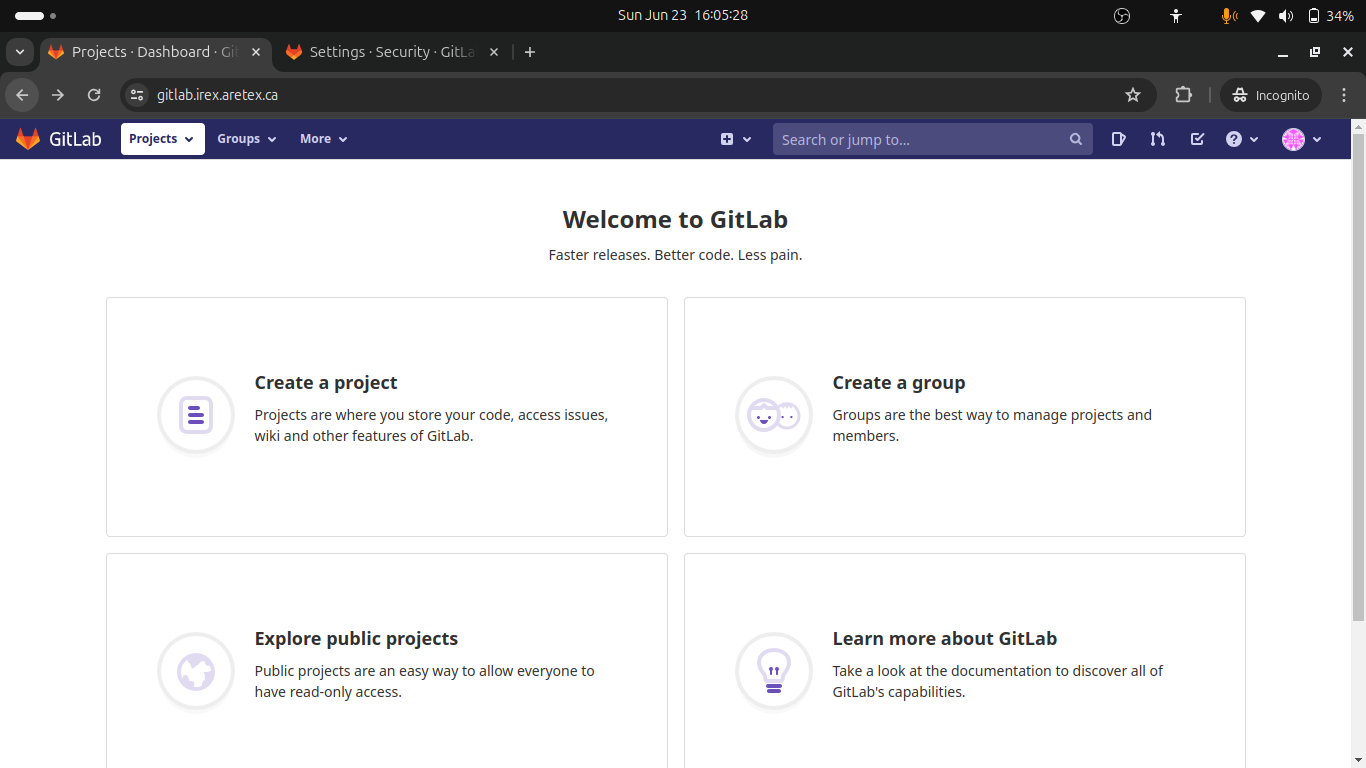Click 'Welcome to GitLab' heading
The image size is (1366, 768).
(x=675, y=219)
